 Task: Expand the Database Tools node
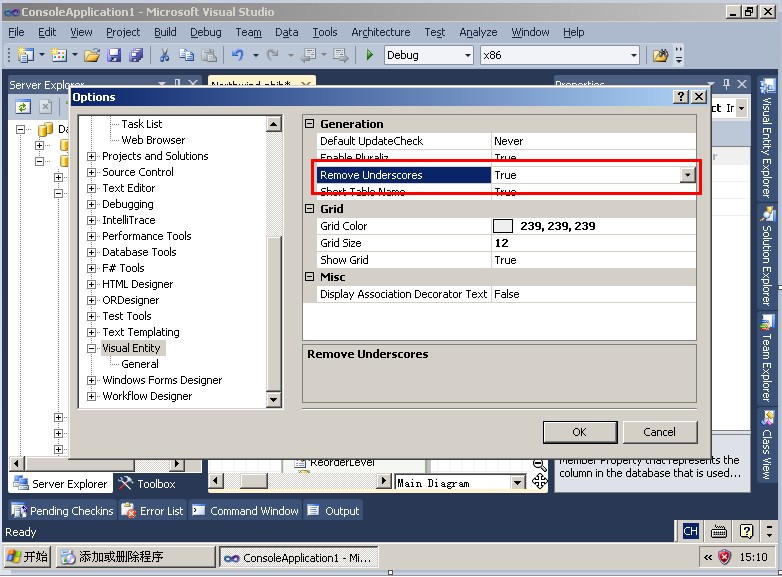coord(91,252)
